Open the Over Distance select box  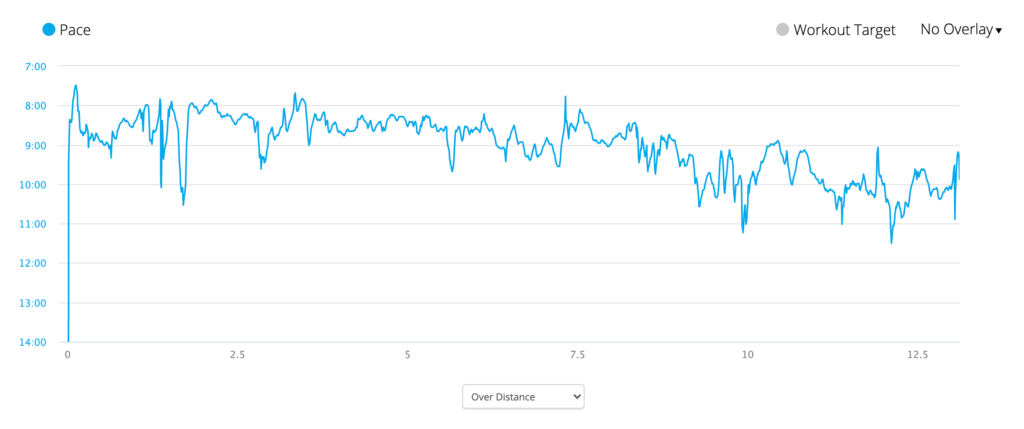[x=523, y=396]
